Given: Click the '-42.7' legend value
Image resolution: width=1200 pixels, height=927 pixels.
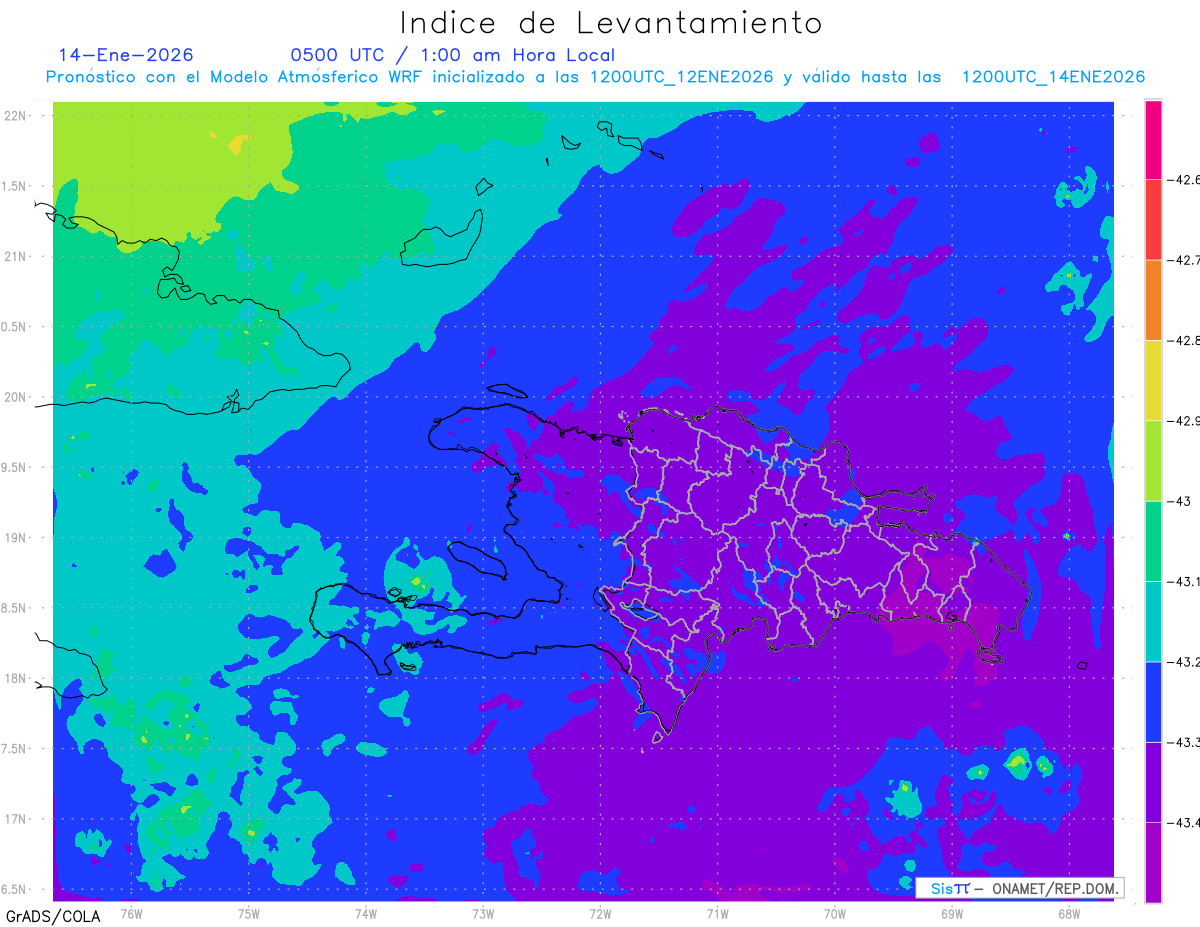Looking at the screenshot, I should click(1184, 260).
